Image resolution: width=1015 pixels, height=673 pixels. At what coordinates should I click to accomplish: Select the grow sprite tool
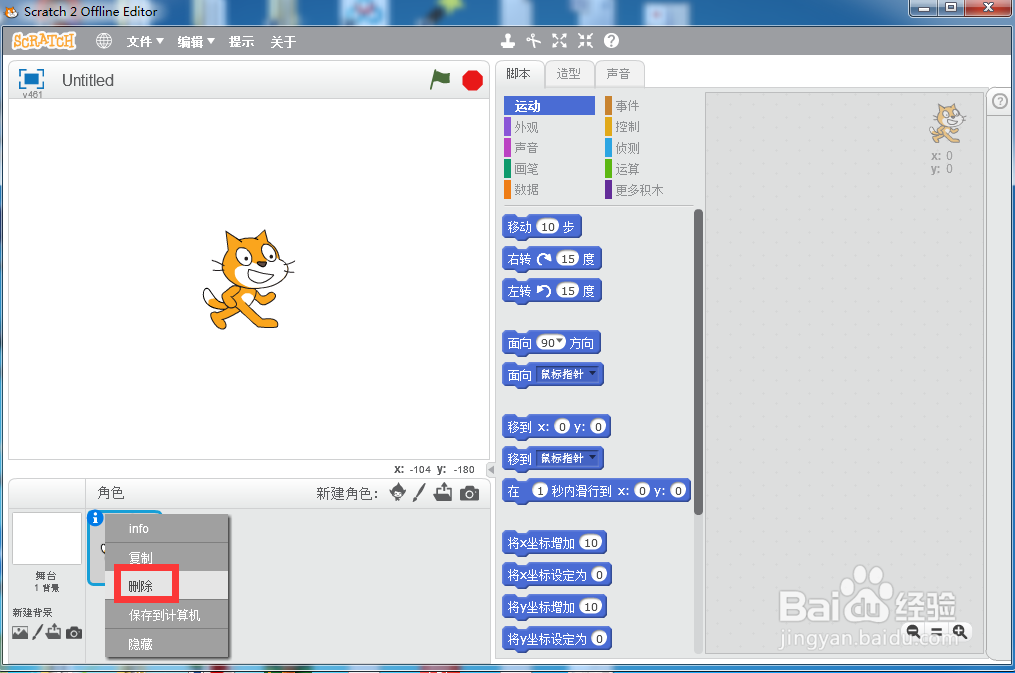click(559, 41)
